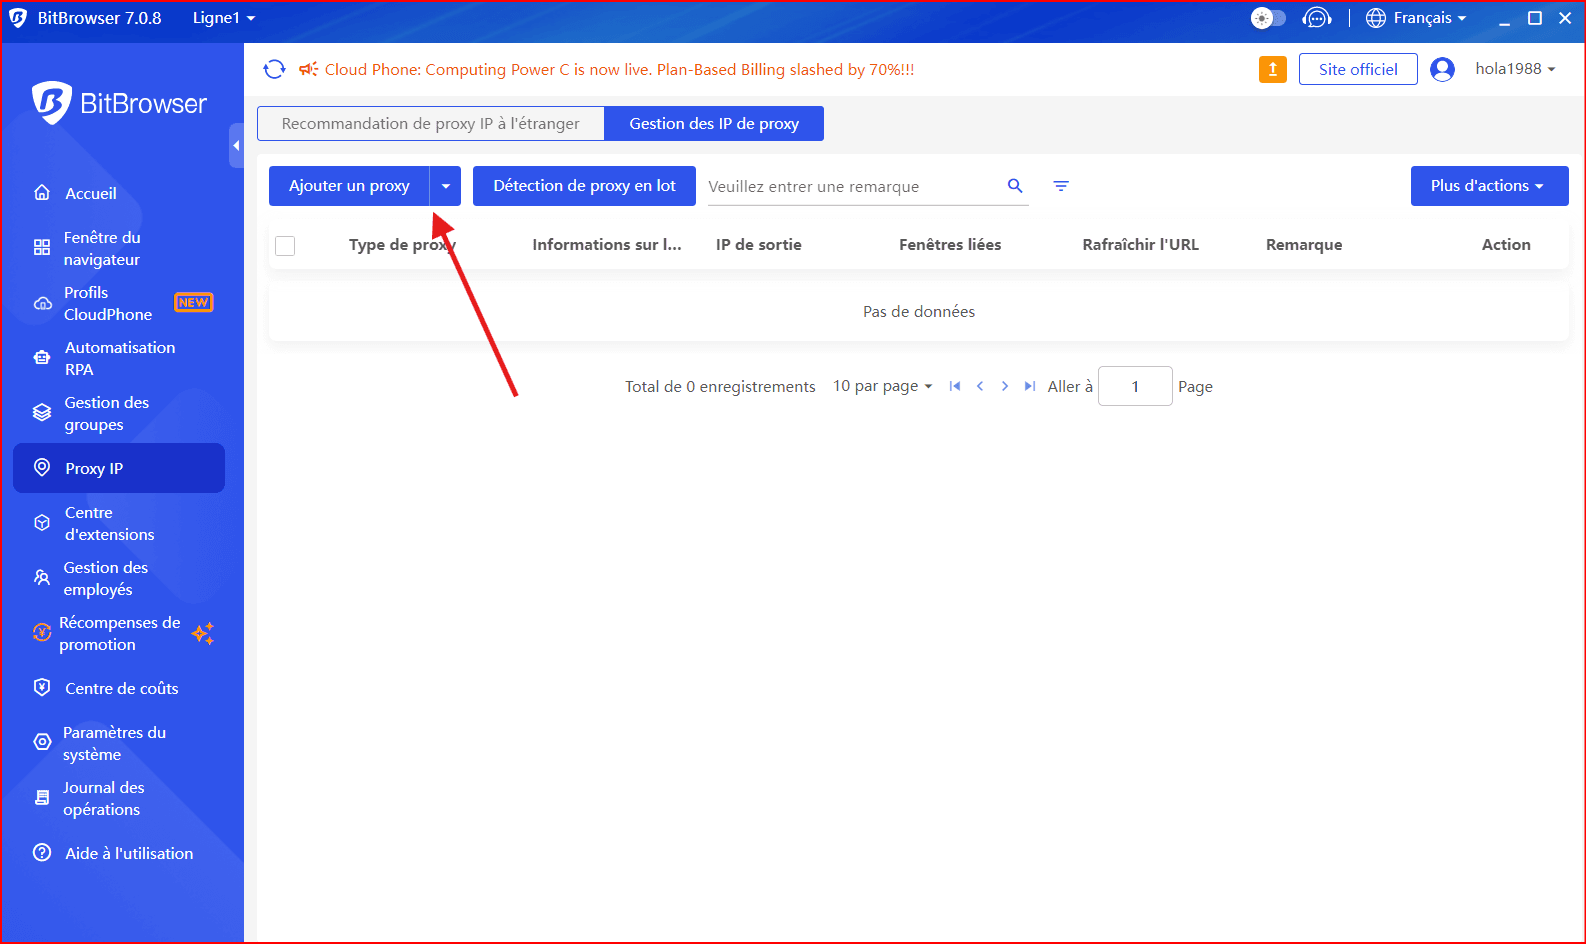Check the select-all checkbox in table header
The image size is (1586, 944).
pyautogui.click(x=285, y=245)
